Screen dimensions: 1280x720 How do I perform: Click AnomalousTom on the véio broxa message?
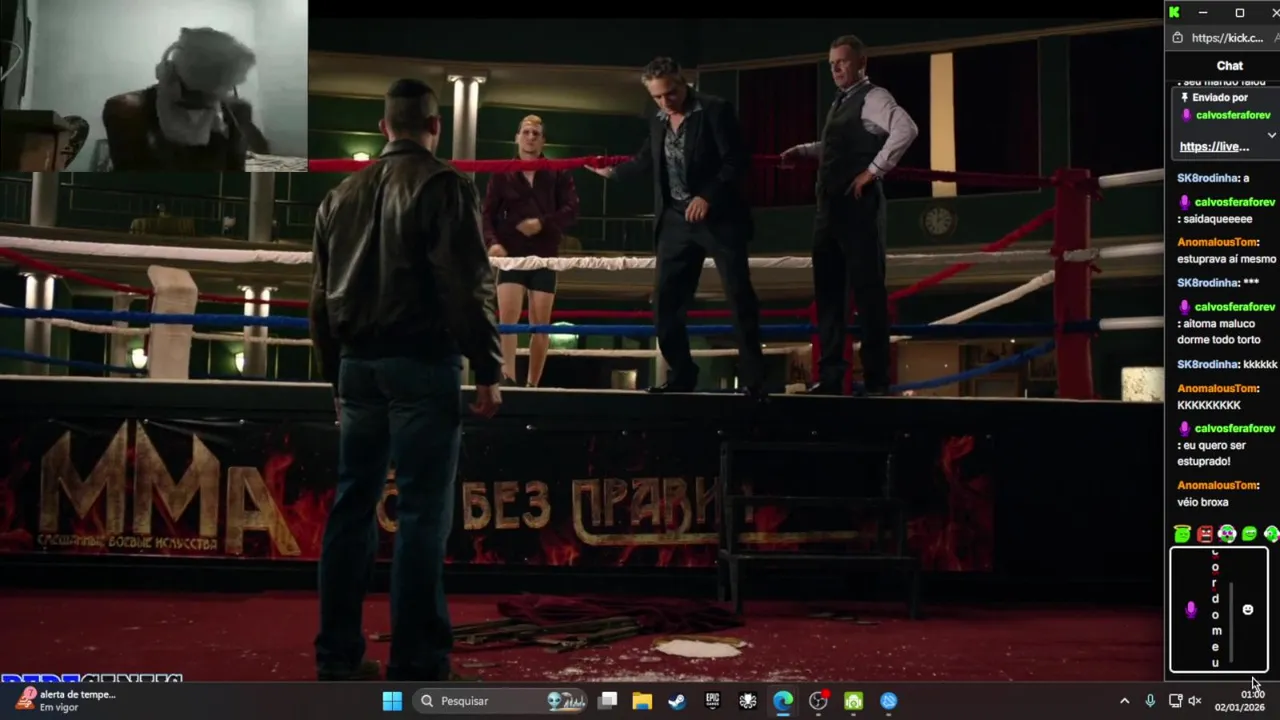pos(1217,485)
